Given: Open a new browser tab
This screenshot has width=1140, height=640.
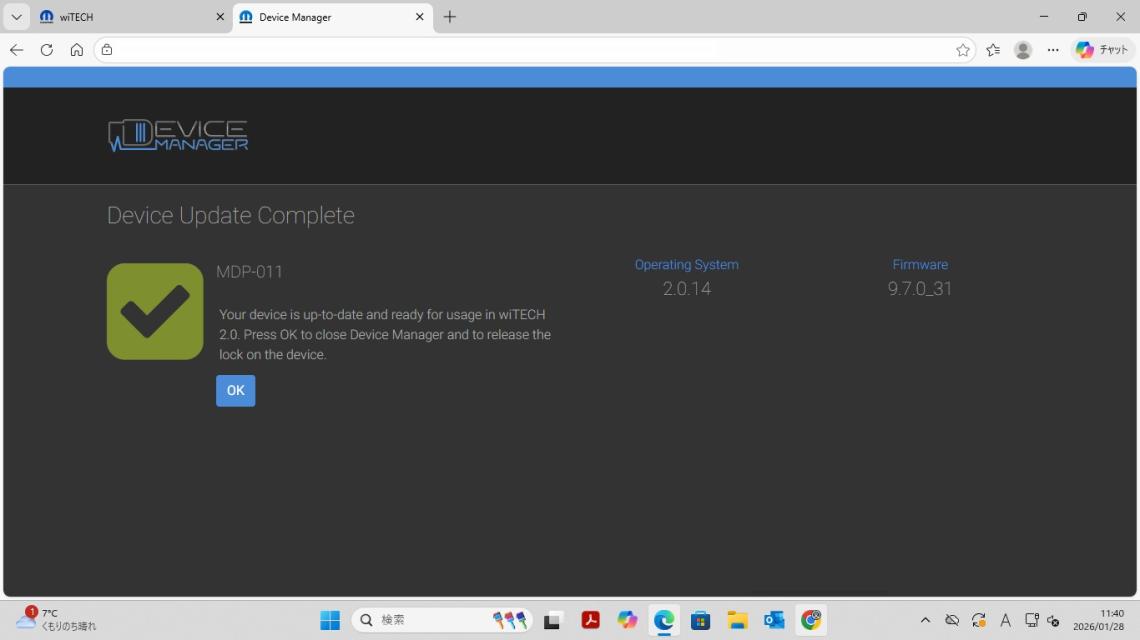Looking at the screenshot, I should point(450,17).
